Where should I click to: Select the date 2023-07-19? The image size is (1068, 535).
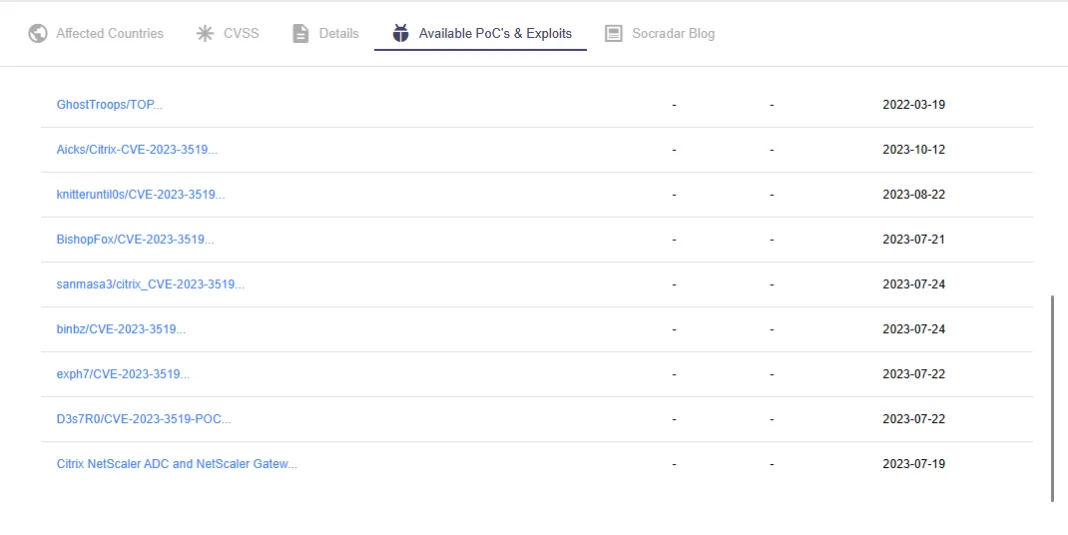pos(913,465)
